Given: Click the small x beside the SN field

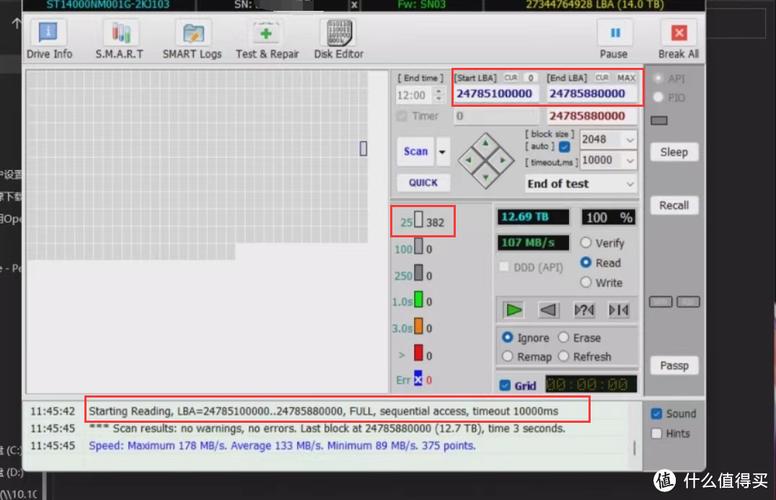Looking at the screenshot, I should tap(354, 5).
